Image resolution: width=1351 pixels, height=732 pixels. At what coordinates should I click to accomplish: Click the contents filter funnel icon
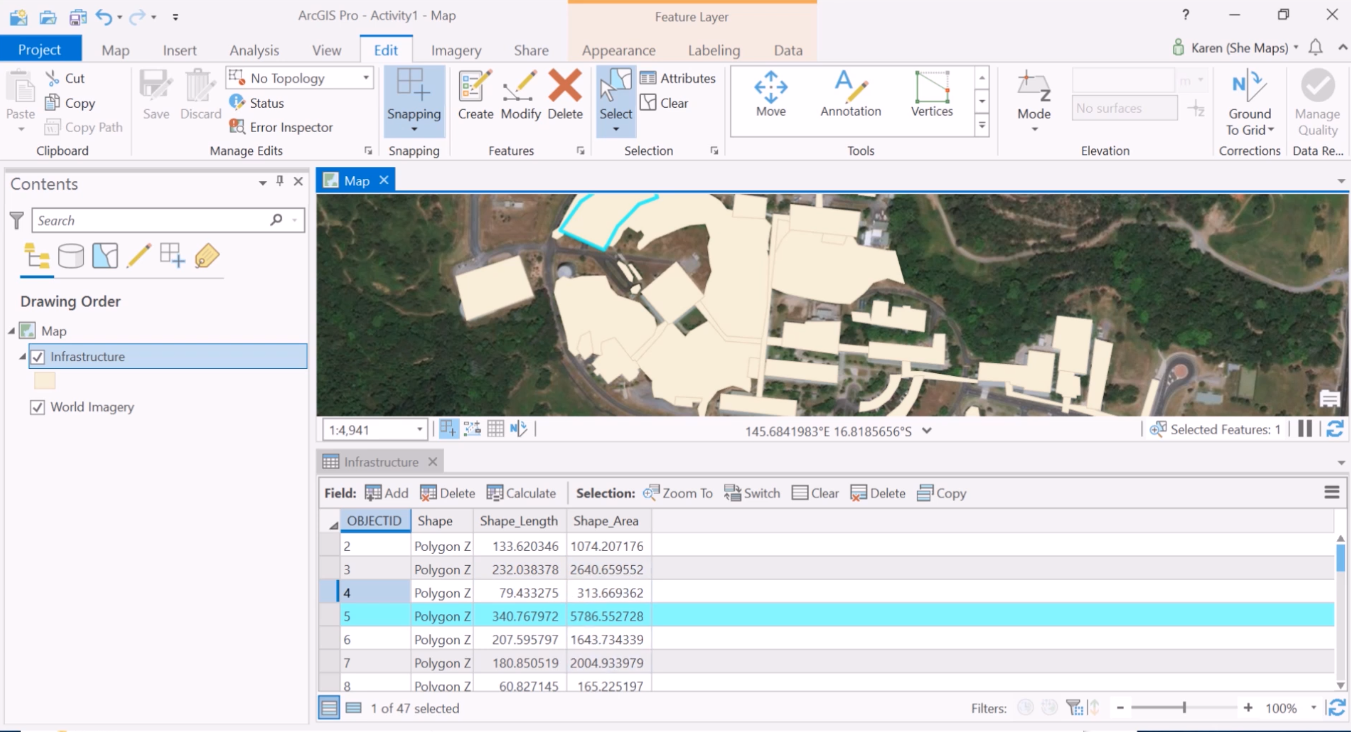pos(16,220)
